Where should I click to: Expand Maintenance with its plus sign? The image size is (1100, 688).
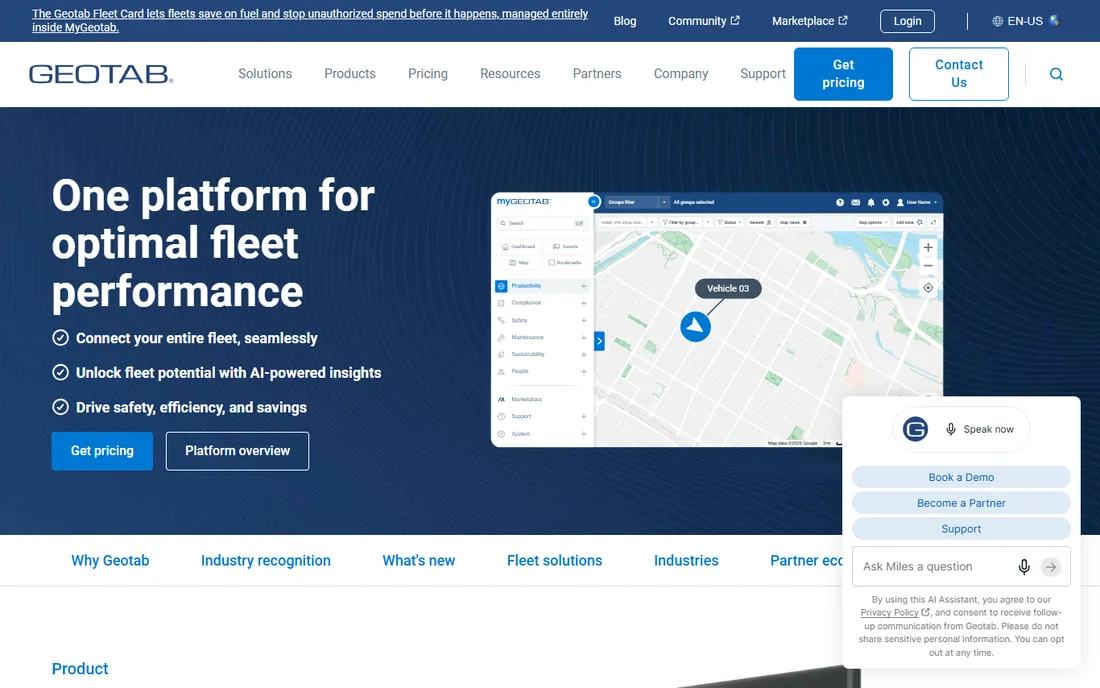tap(583, 337)
